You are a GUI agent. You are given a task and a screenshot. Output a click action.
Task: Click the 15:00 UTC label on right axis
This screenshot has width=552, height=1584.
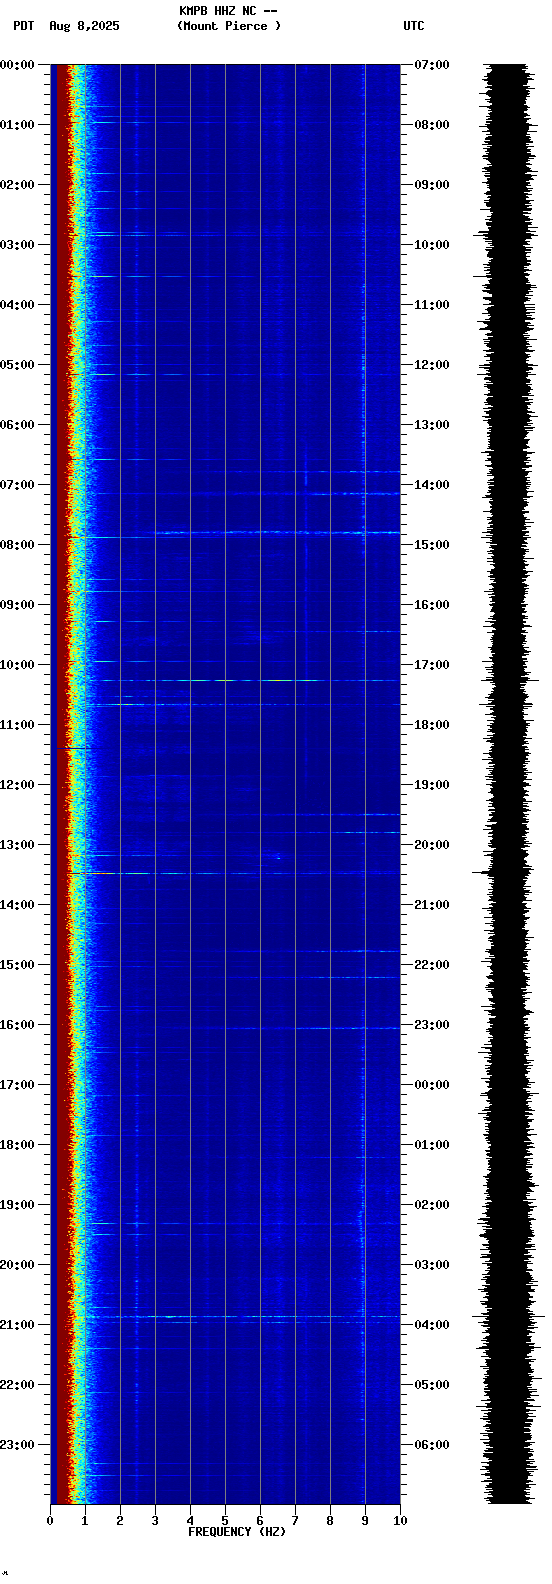432,545
